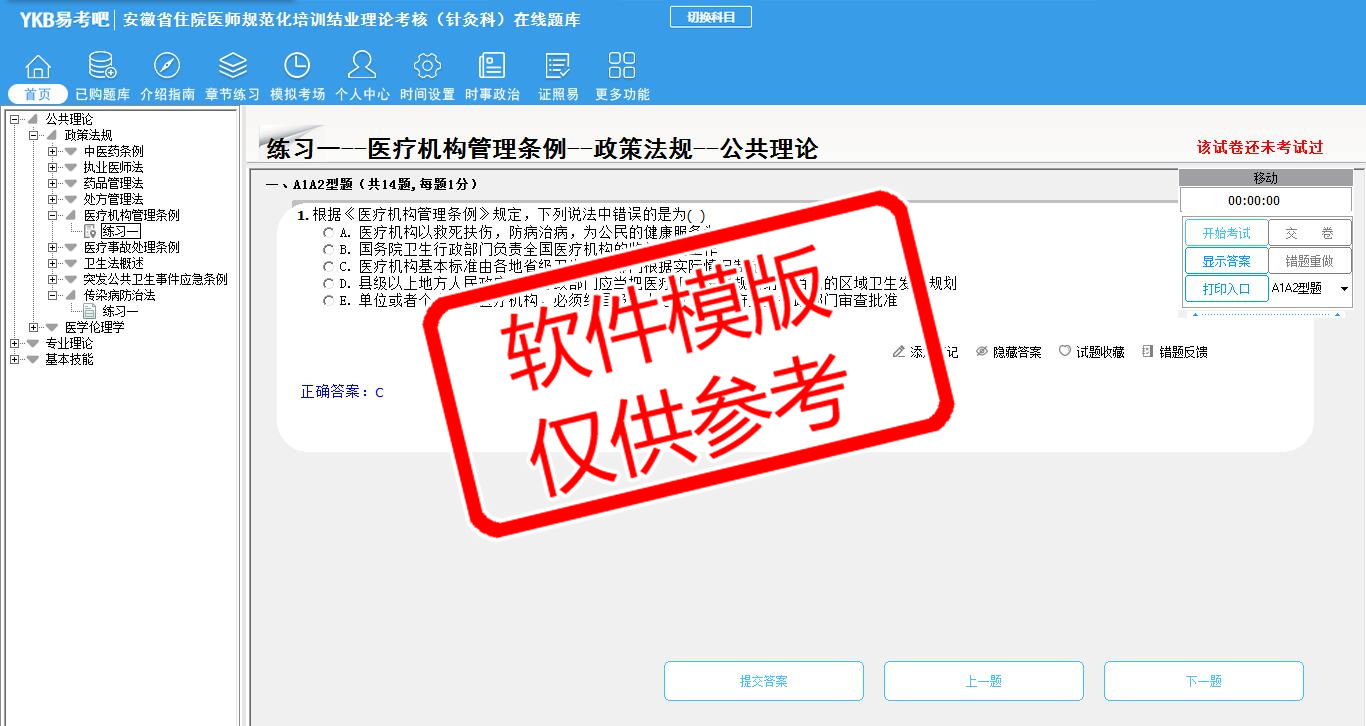Click the 切换科目 button
Image resolution: width=1366 pixels, height=726 pixels.
(x=711, y=17)
